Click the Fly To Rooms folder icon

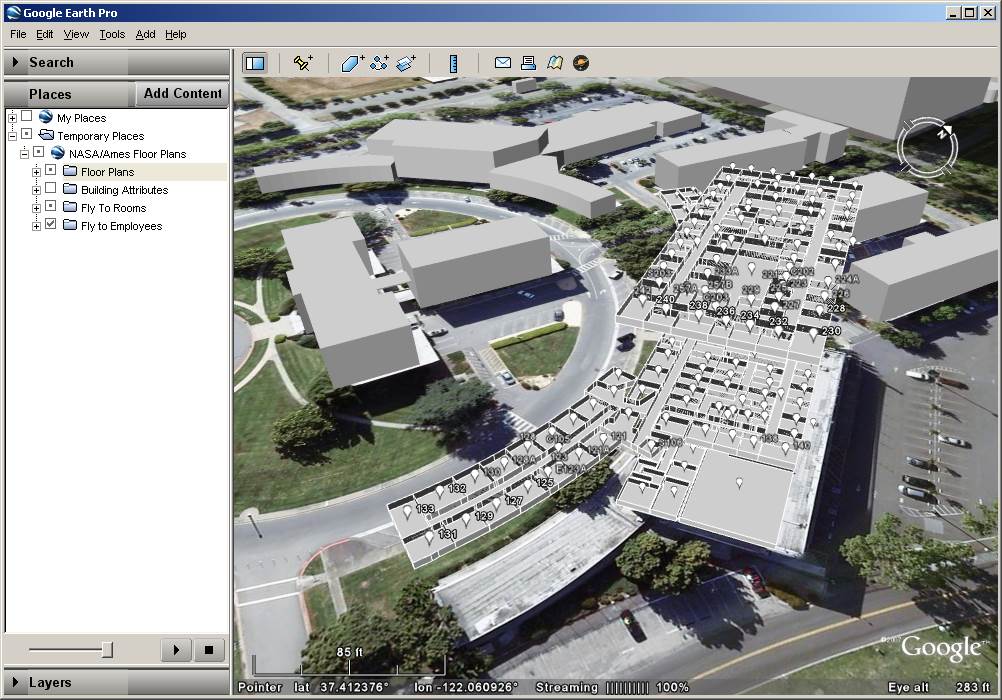70,206
